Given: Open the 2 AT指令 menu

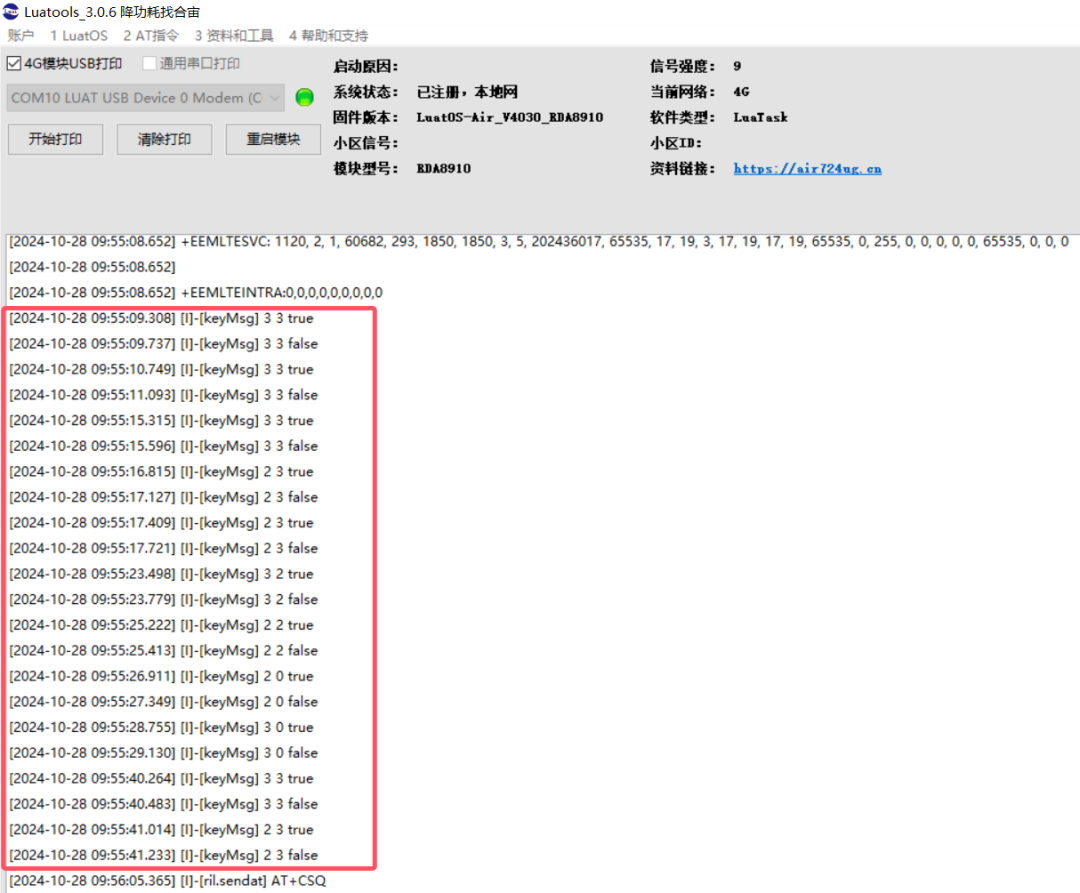Looking at the screenshot, I should [x=151, y=36].
